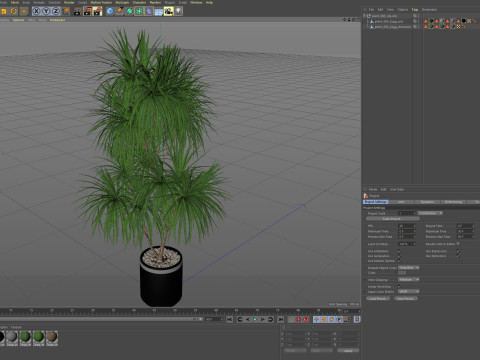Play animation forwards

click(255, 319)
